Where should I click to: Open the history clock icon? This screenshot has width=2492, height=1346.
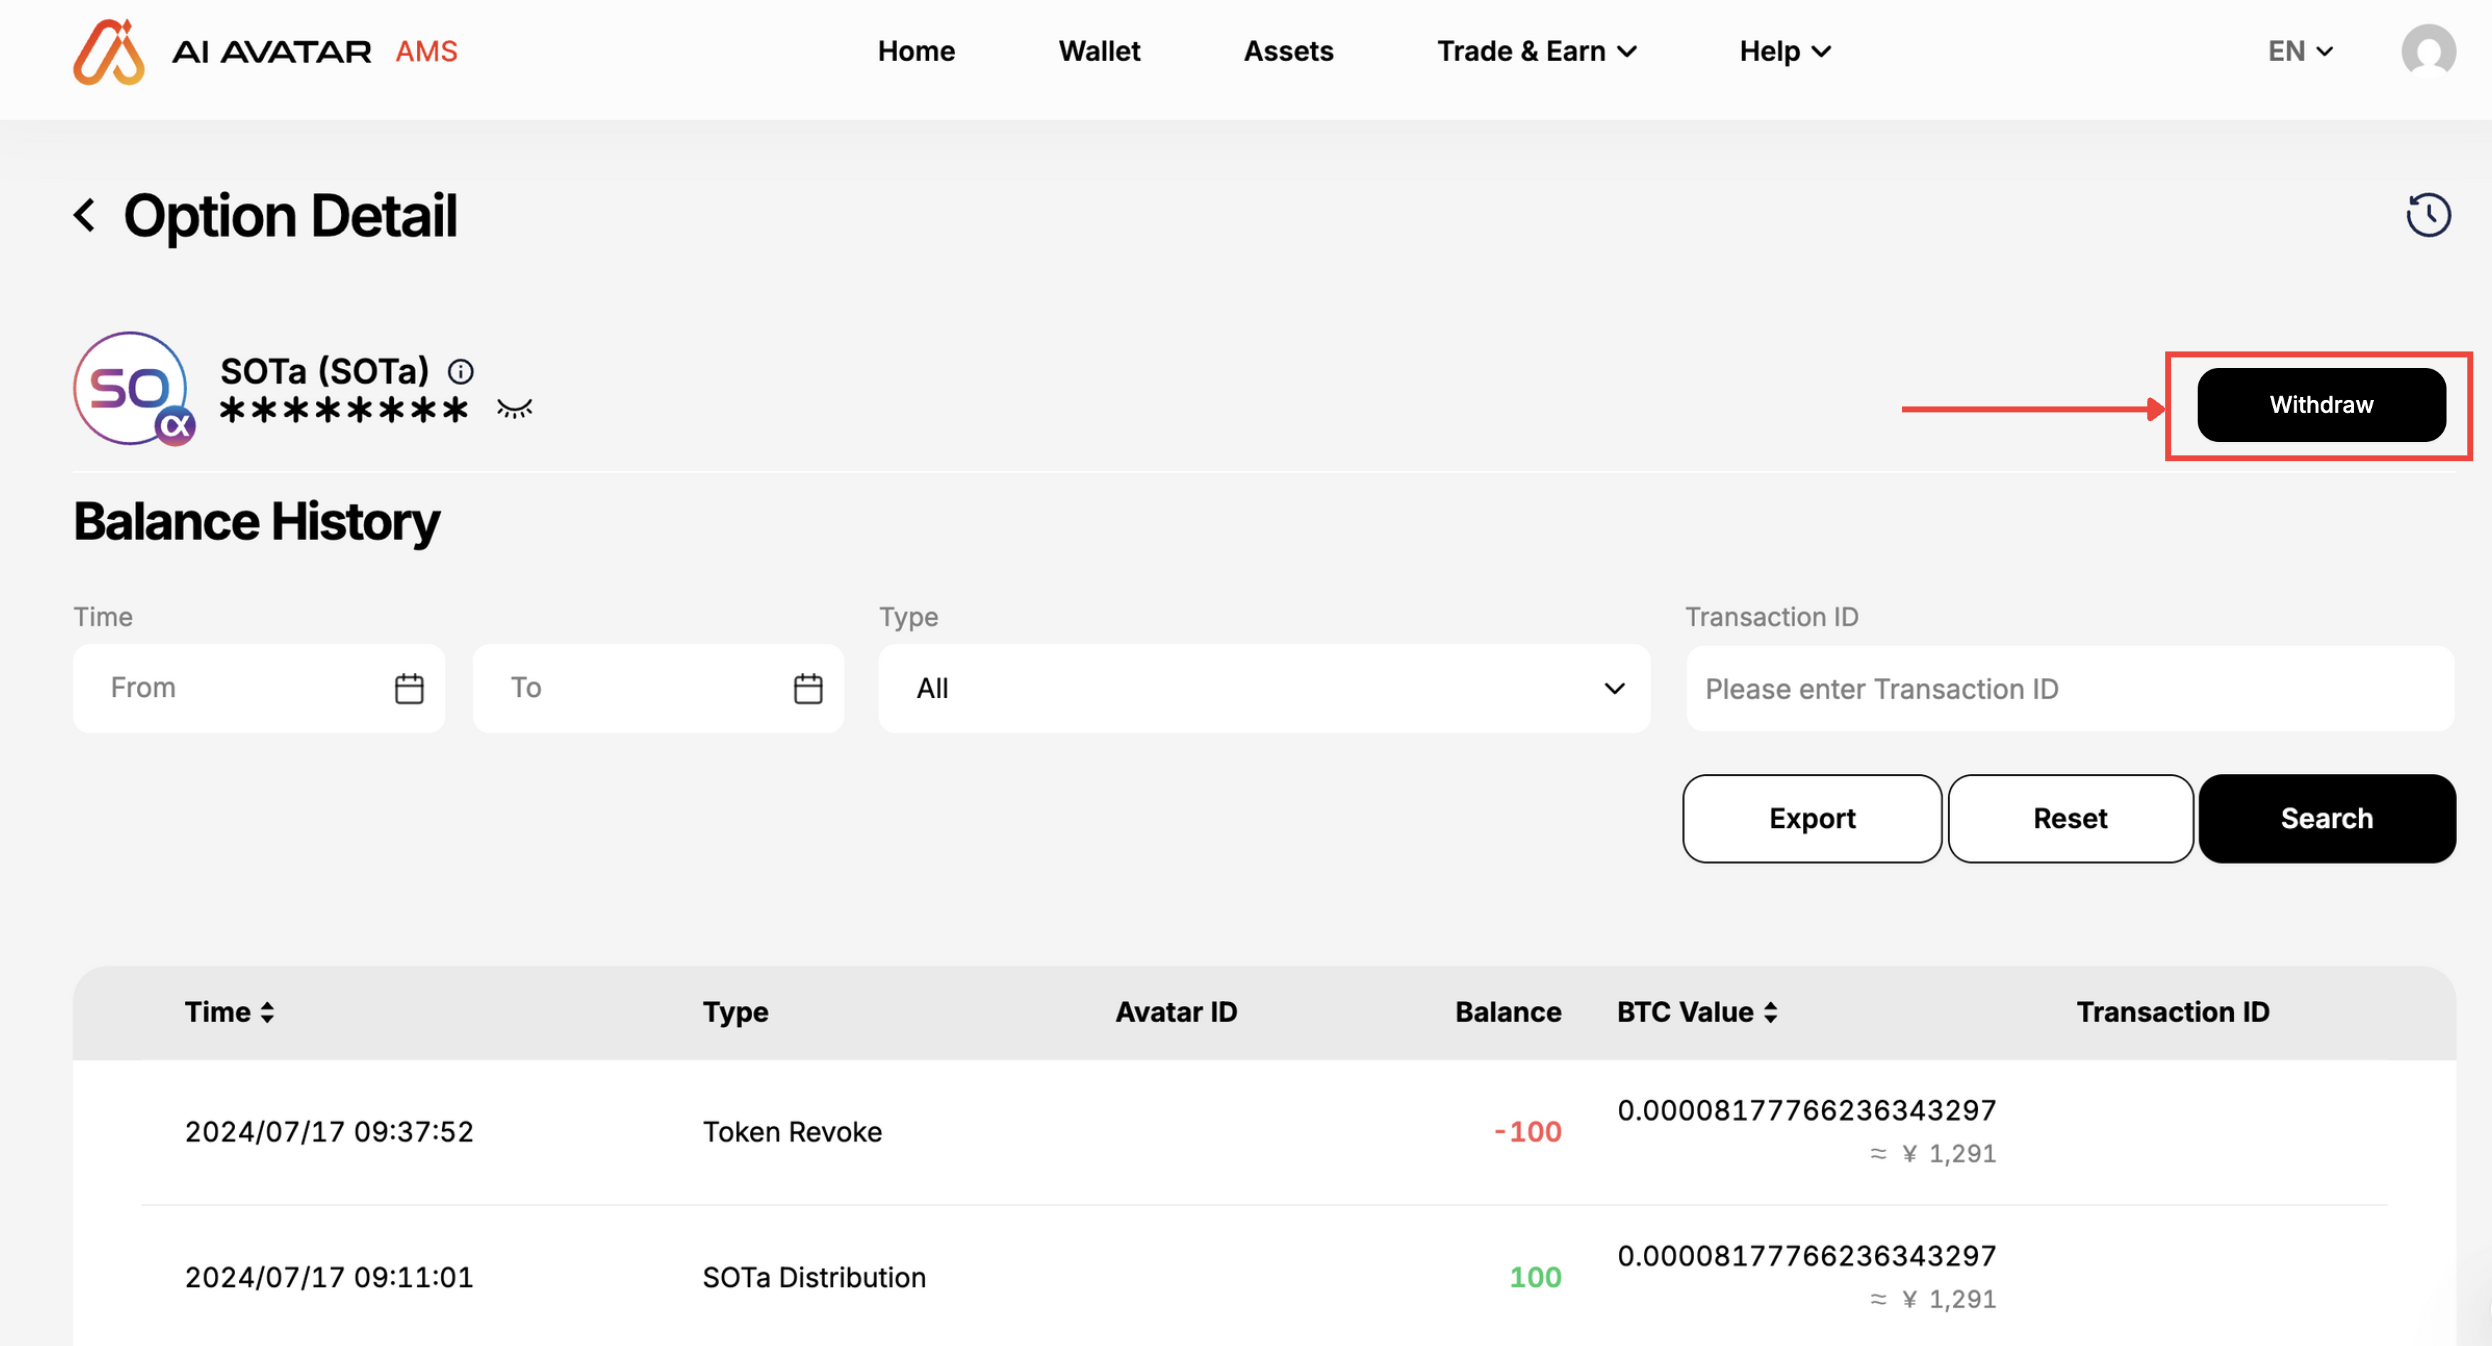pos(2428,215)
